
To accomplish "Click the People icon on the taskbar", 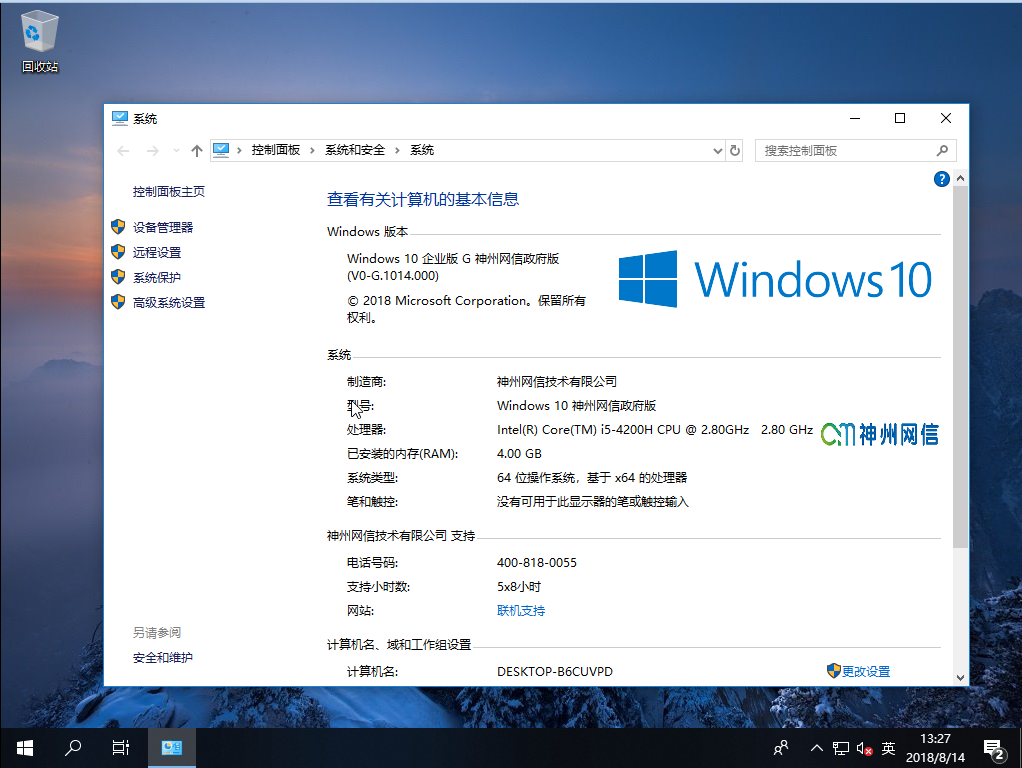I will point(781,748).
